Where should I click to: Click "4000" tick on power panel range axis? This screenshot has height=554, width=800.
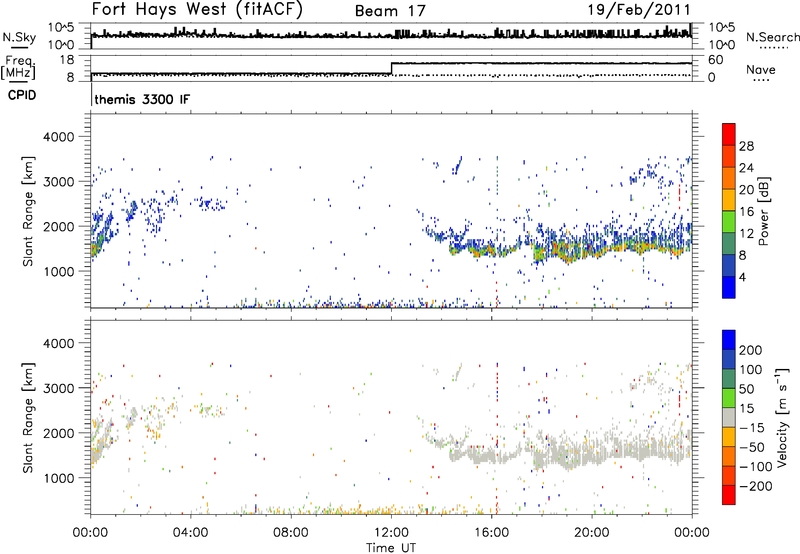(x=58, y=137)
